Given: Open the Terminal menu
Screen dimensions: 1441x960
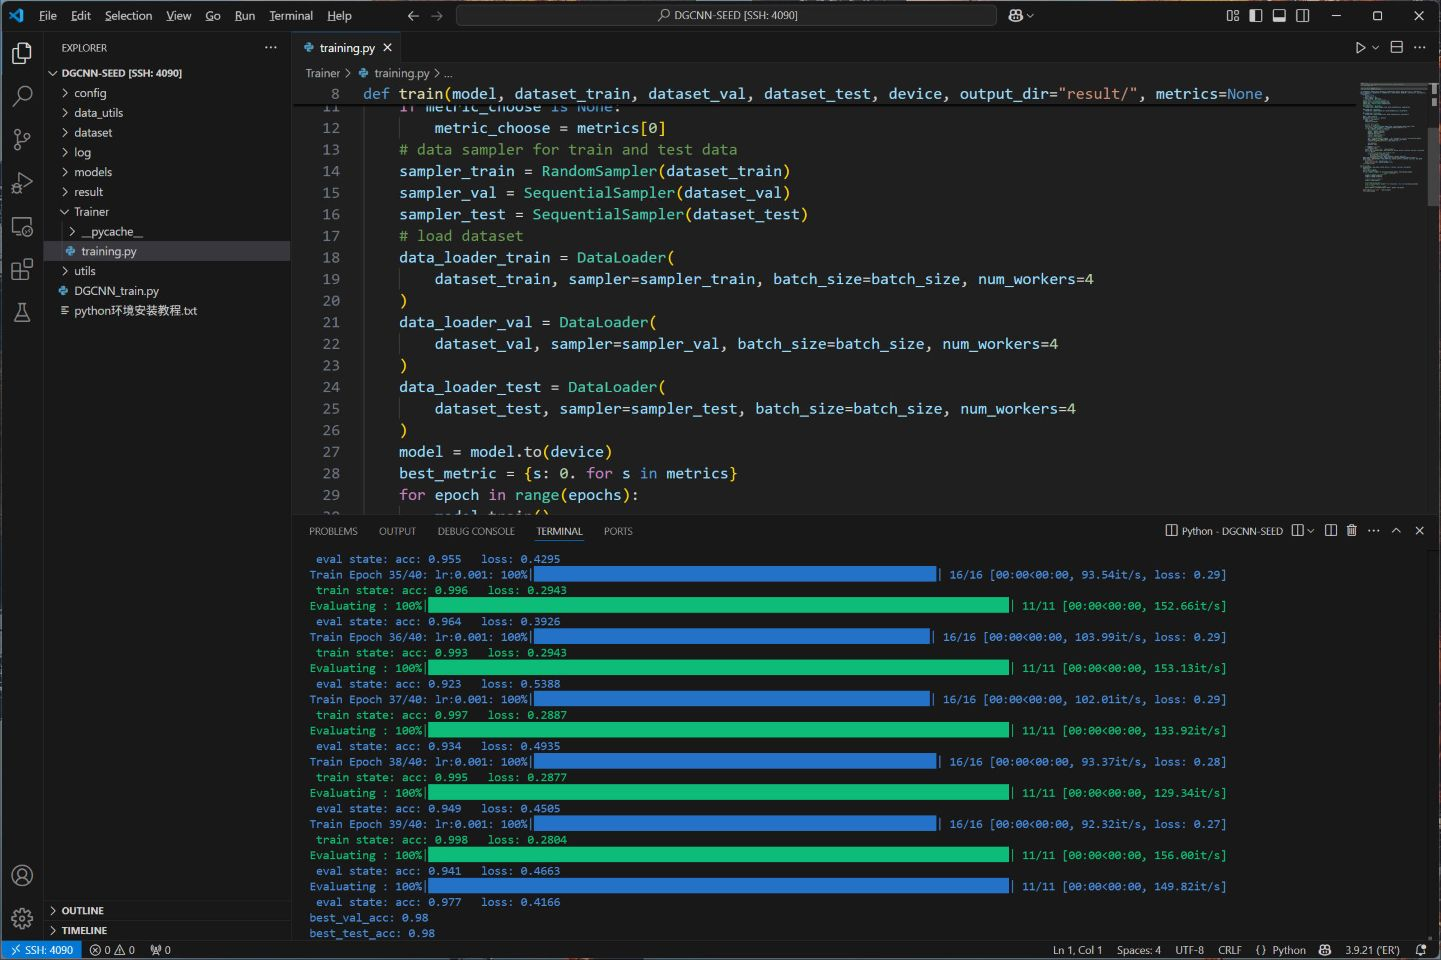Looking at the screenshot, I should point(291,16).
